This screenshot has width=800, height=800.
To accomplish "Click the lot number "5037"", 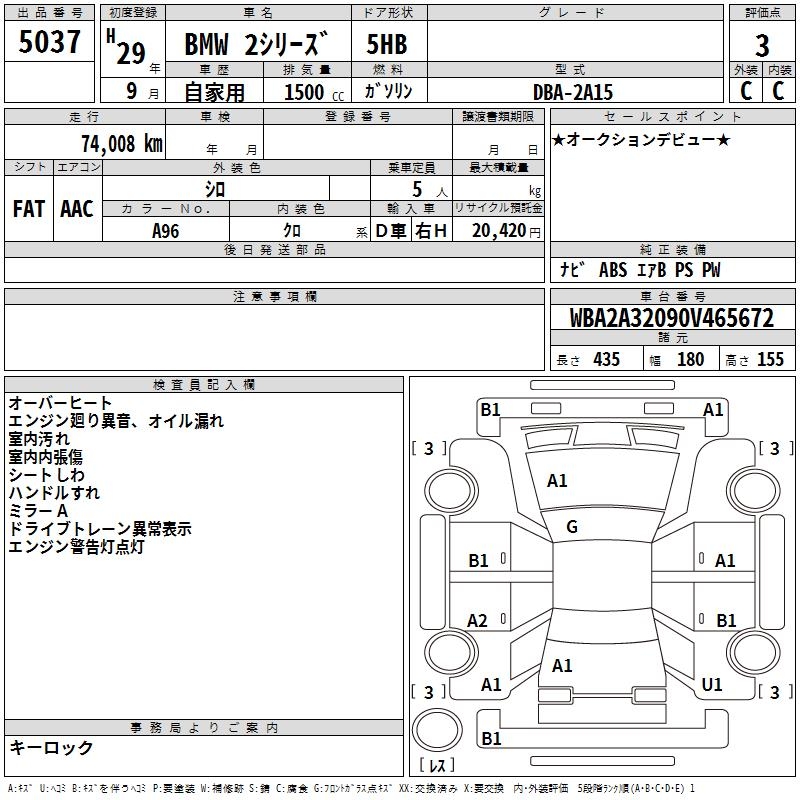I will click(49, 42).
